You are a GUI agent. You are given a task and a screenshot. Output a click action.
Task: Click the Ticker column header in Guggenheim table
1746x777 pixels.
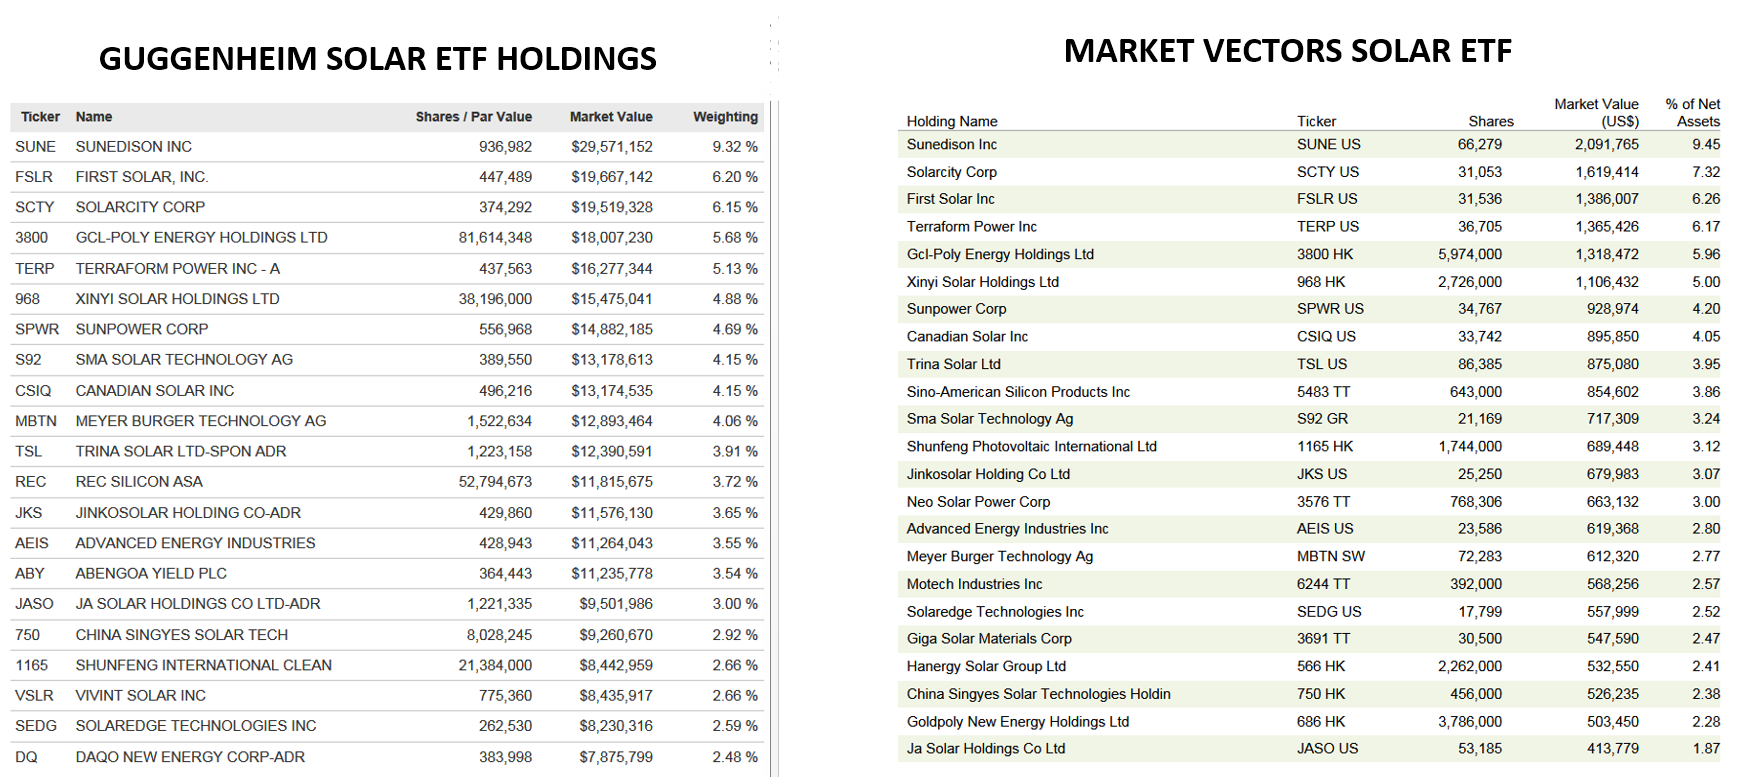pos(40,117)
